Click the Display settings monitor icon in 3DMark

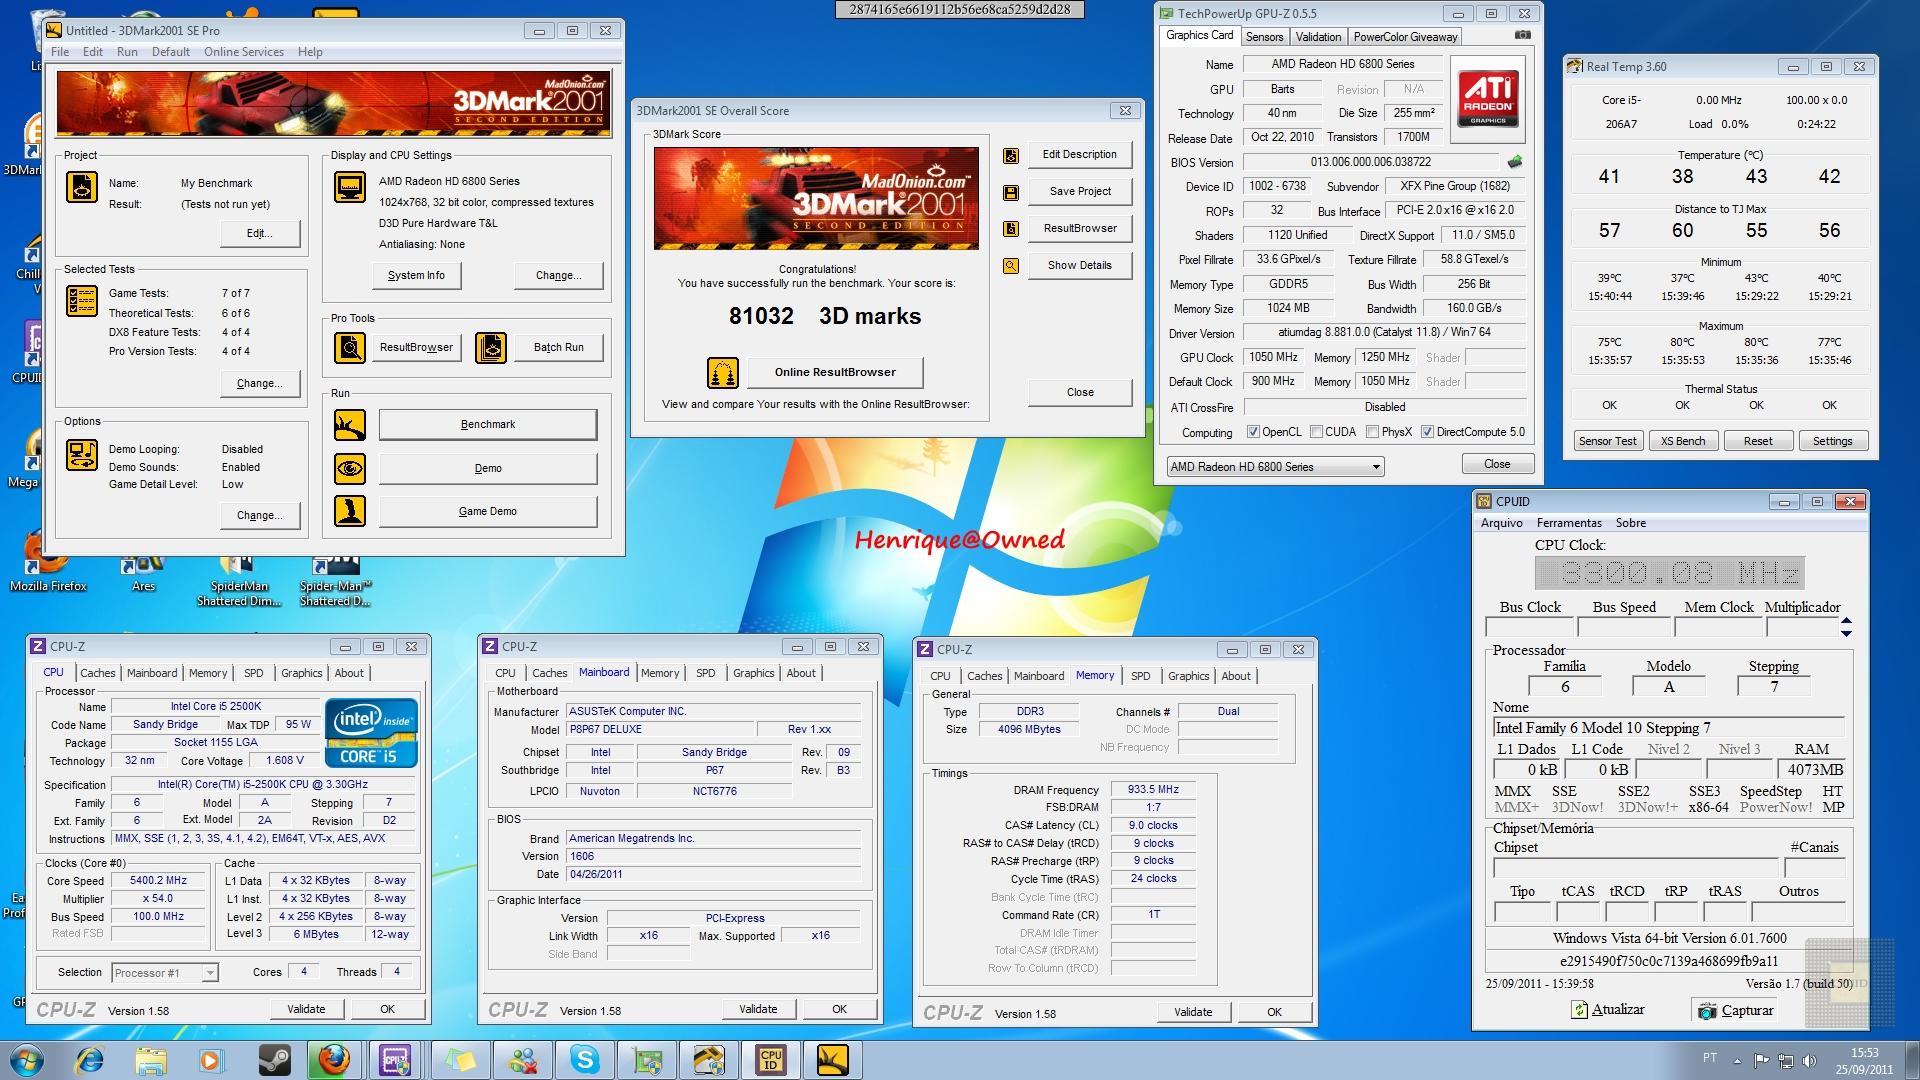[349, 187]
